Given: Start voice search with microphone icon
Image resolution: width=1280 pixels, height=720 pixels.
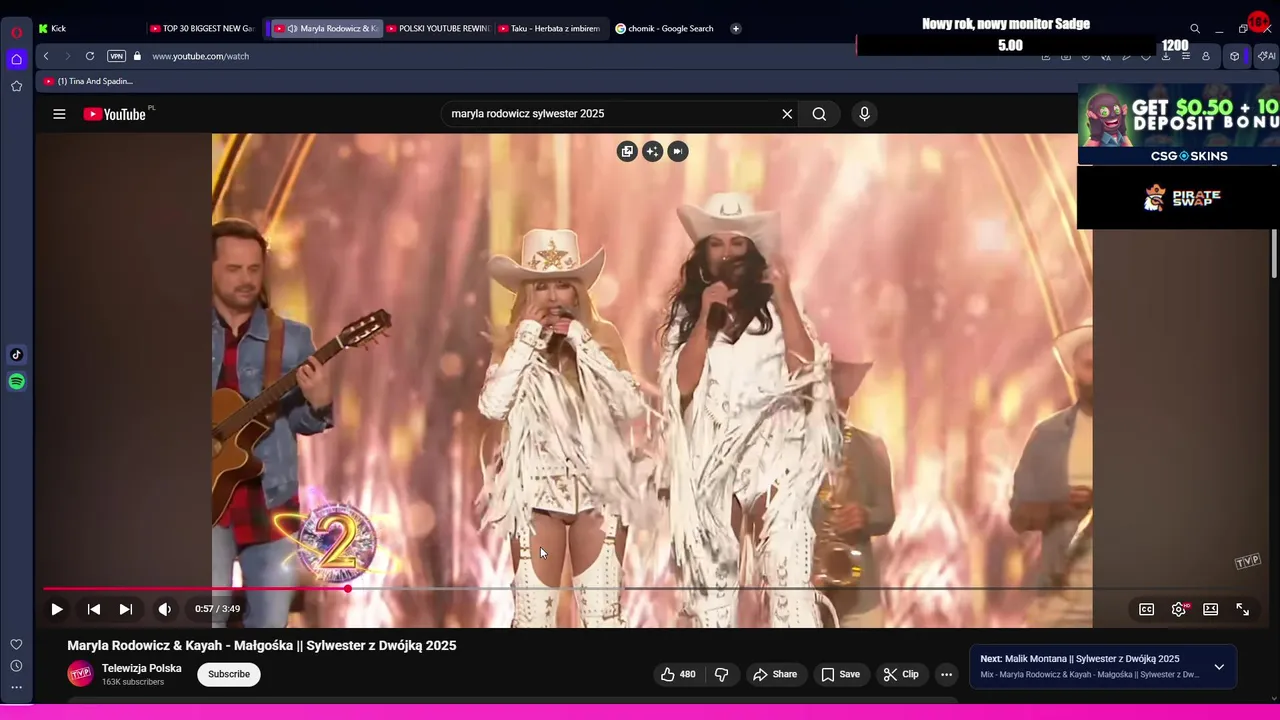Looking at the screenshot, I should pos(865,114).
